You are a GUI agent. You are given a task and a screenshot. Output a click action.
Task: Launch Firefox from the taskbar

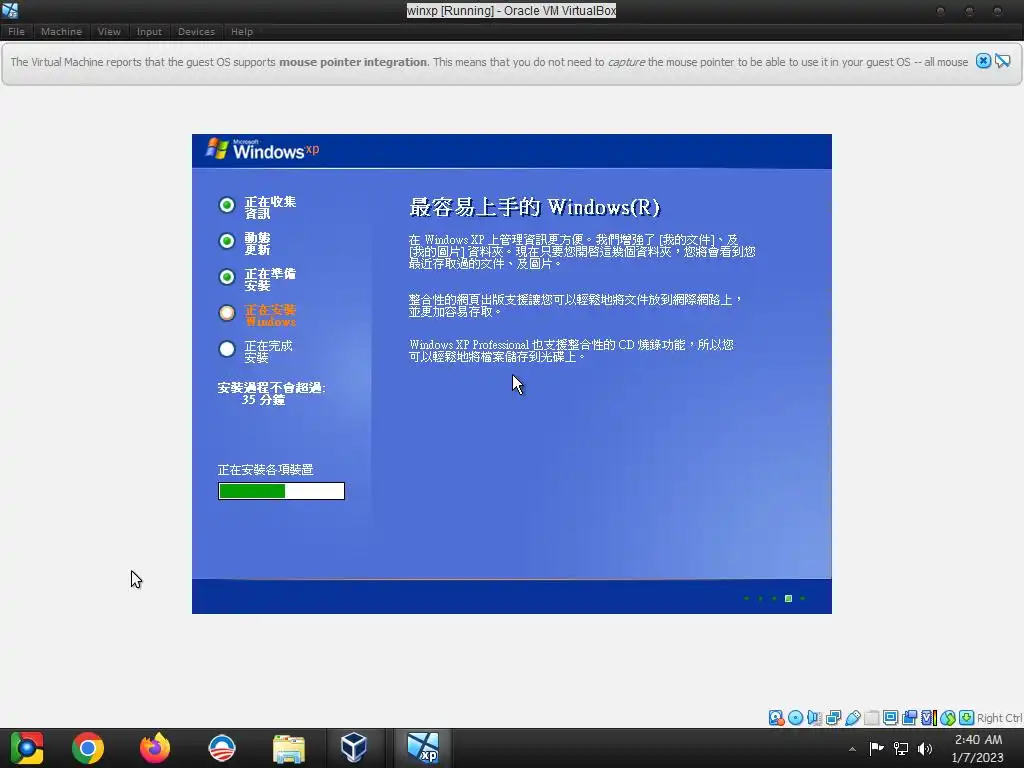(155, 748)
